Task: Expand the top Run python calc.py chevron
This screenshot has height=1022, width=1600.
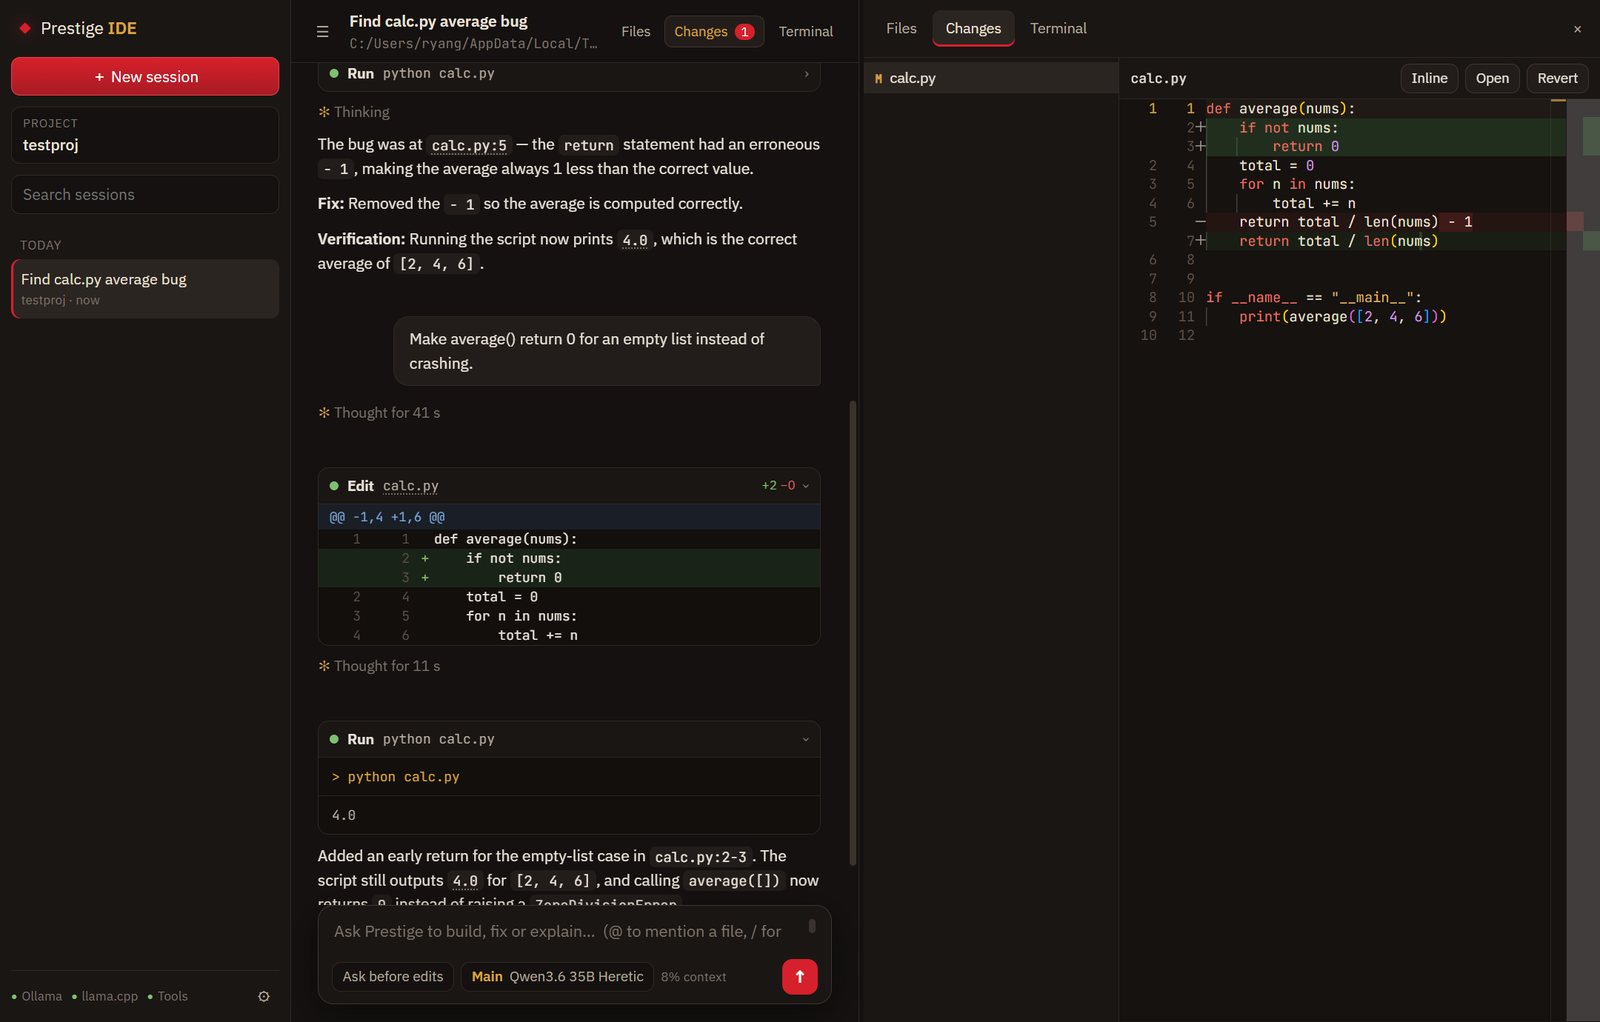Action: (806, 74)
